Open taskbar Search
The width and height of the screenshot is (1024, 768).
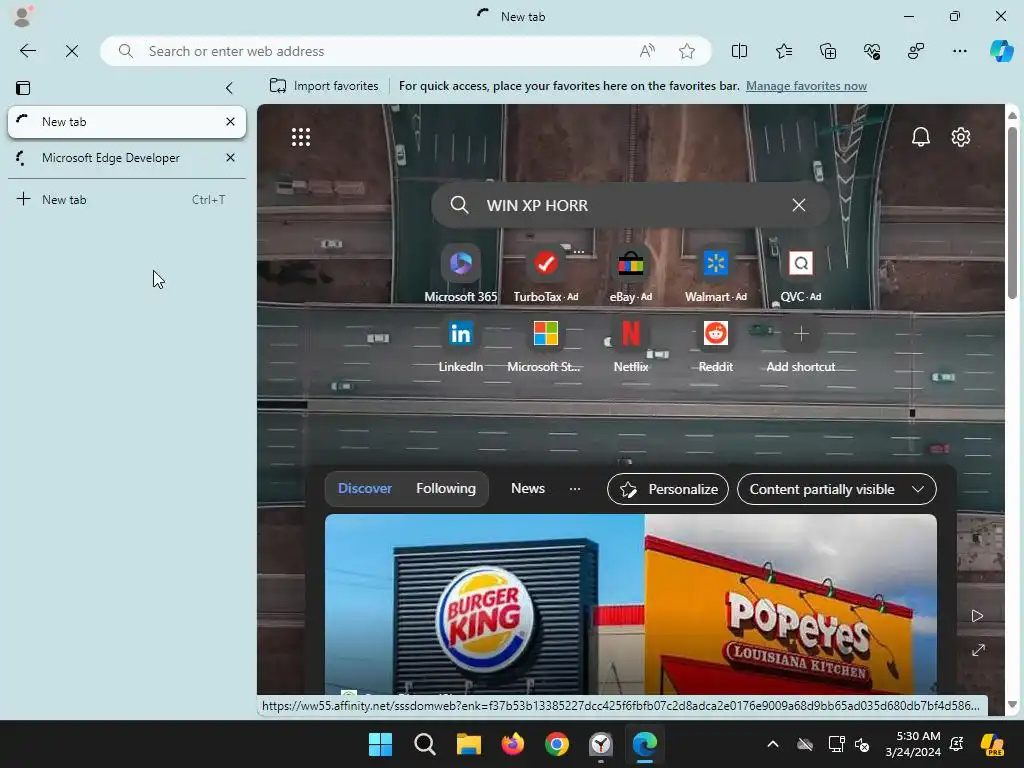pyautogui.click(x=424, y=744)
